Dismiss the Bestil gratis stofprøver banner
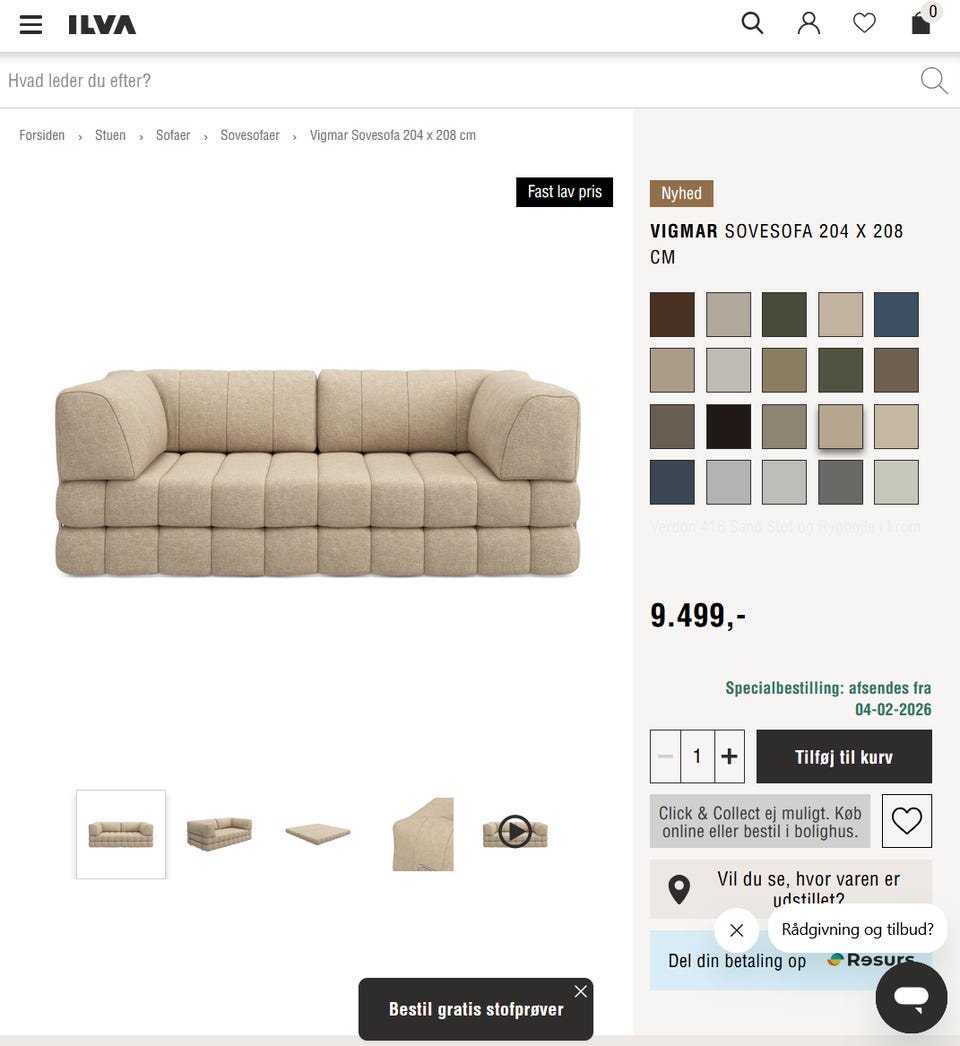Image resolution: width=960 pixels, height=1046 pixels. point(580,991)
